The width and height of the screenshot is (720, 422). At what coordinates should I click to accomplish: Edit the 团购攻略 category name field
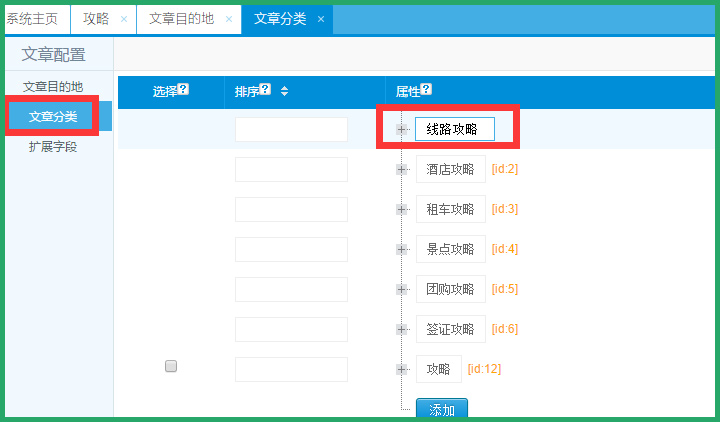pyautogui.click(x=450, y=289)
